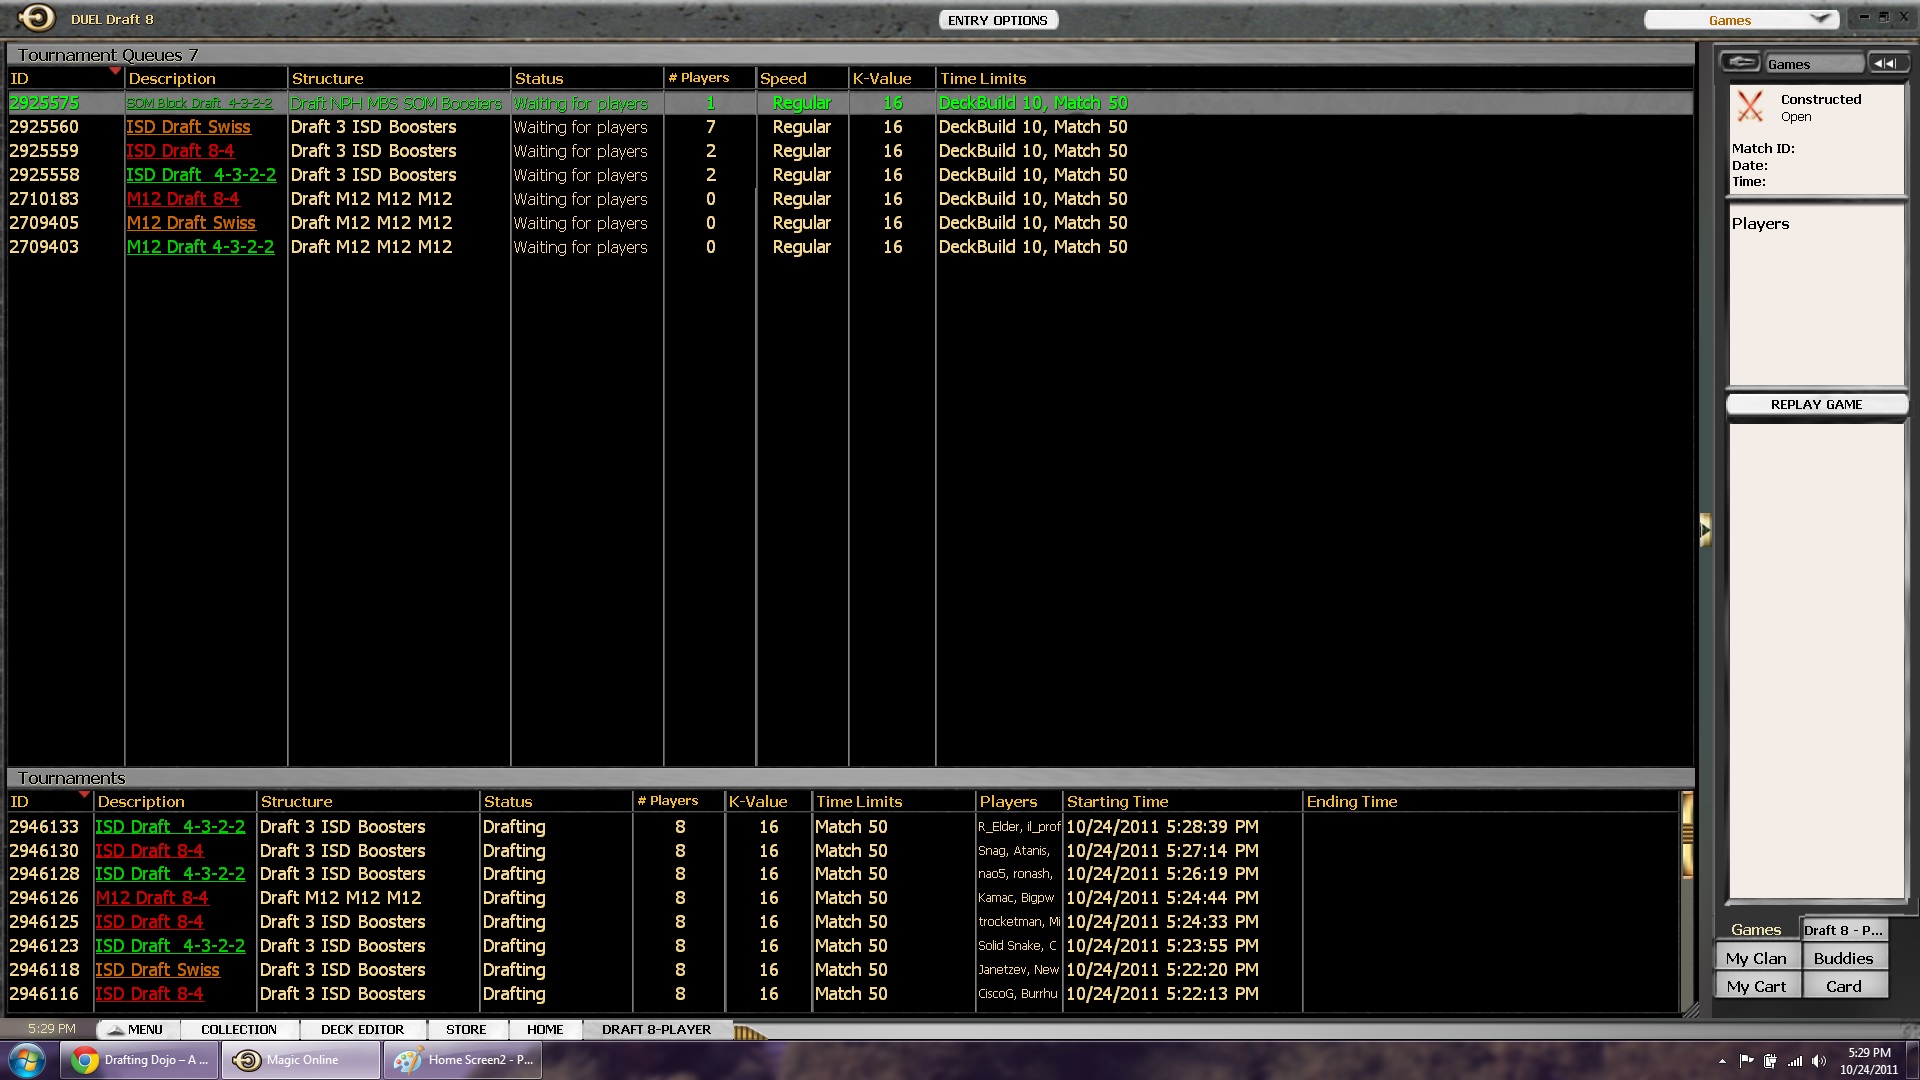The image size is (1920, 1080).
Task: Switch to the COLLECTION tab
Action: tap(238, 1029)
